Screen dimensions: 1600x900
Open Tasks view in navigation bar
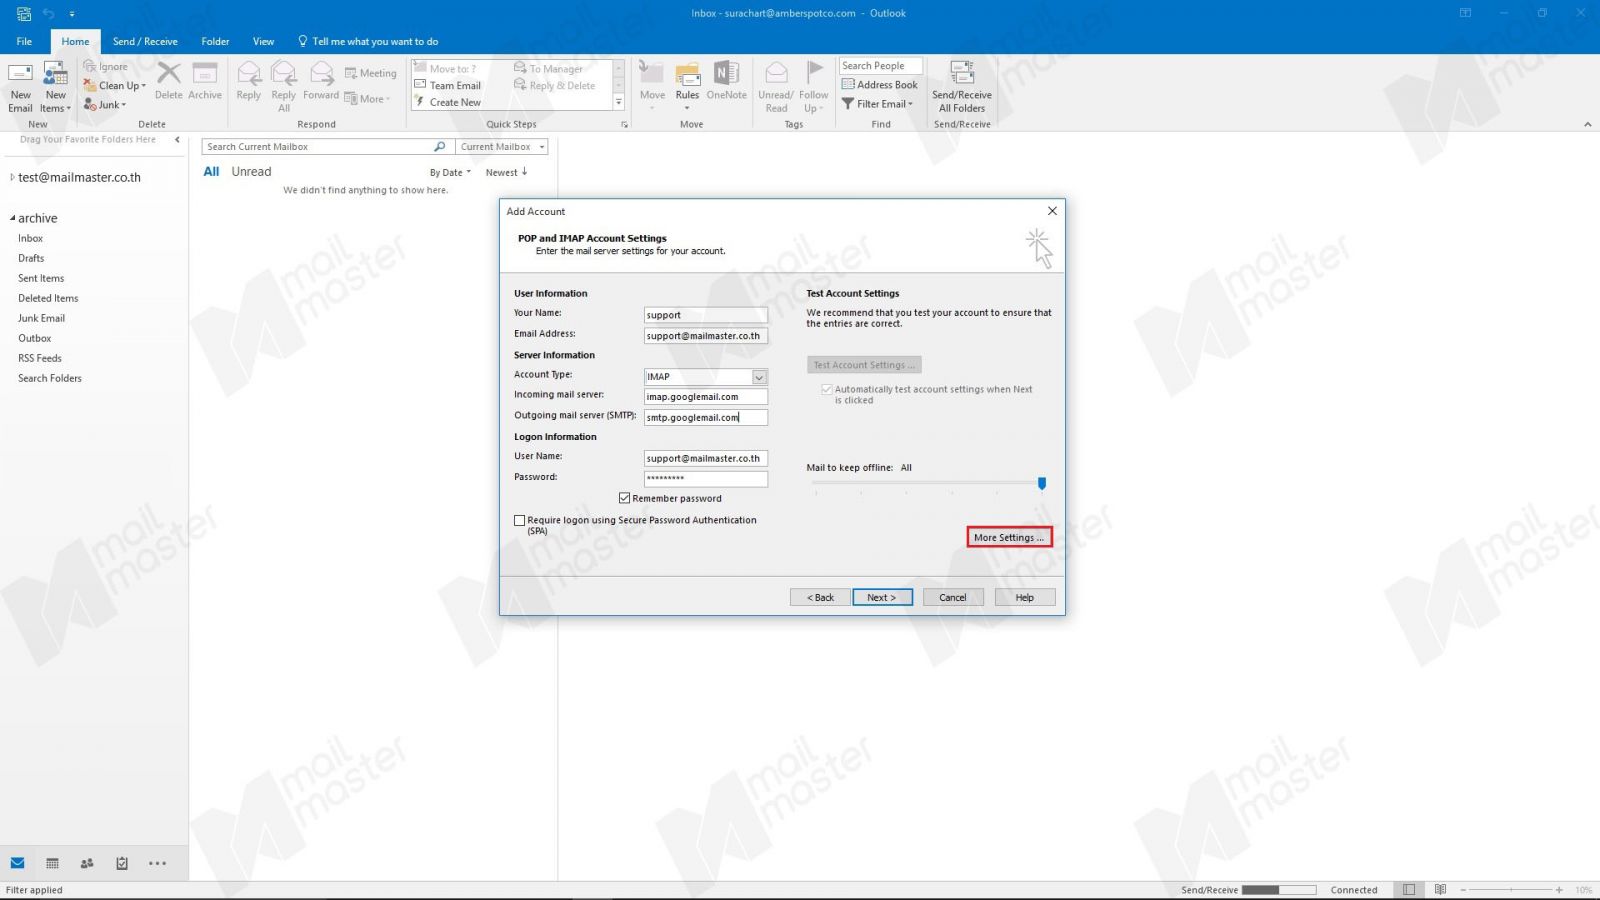pyautogui.click(x=122, y=863)
